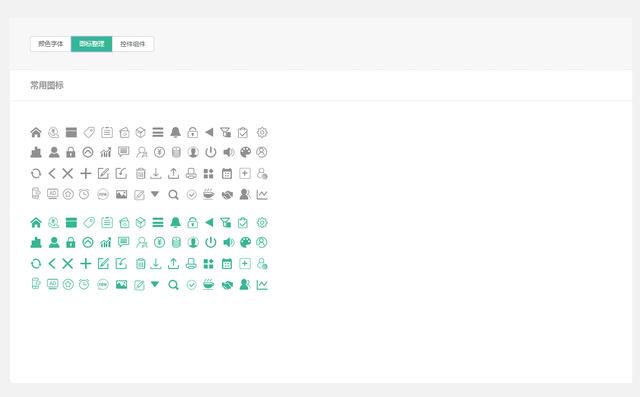Click the gray X close icon
640x397 pixels.
(68, 173)
